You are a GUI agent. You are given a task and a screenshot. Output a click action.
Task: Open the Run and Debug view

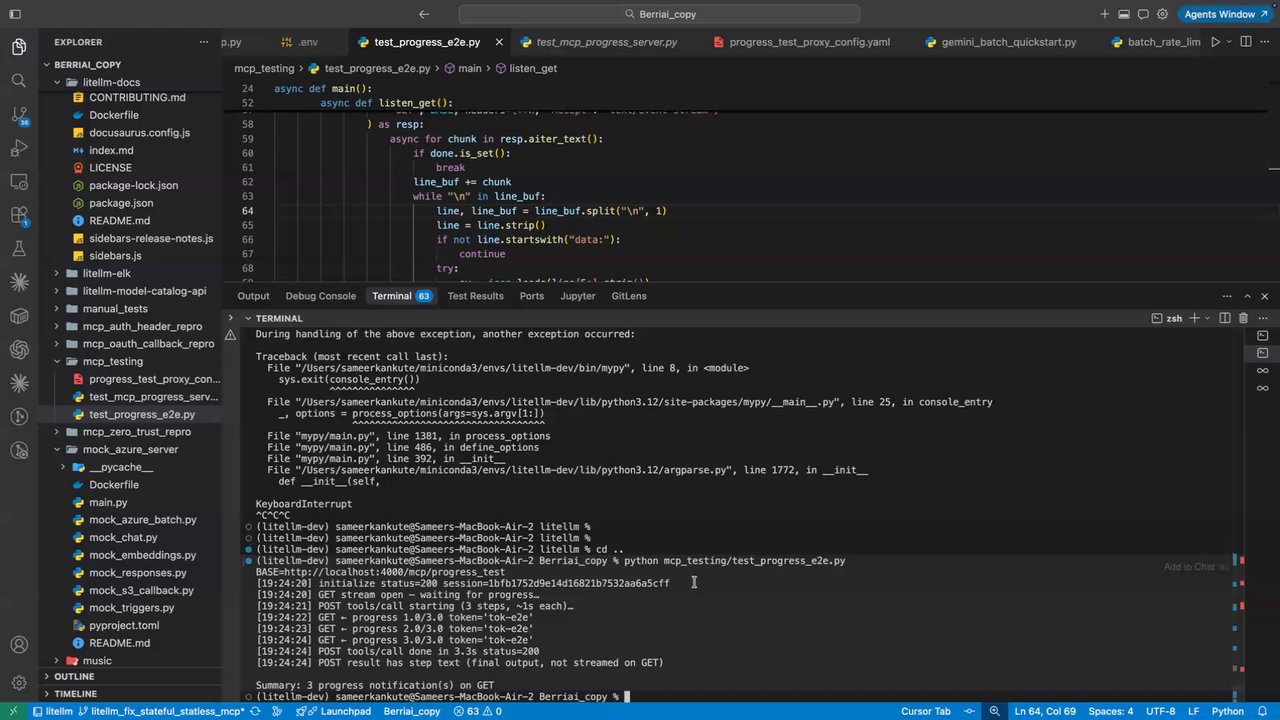click(19, 149)
